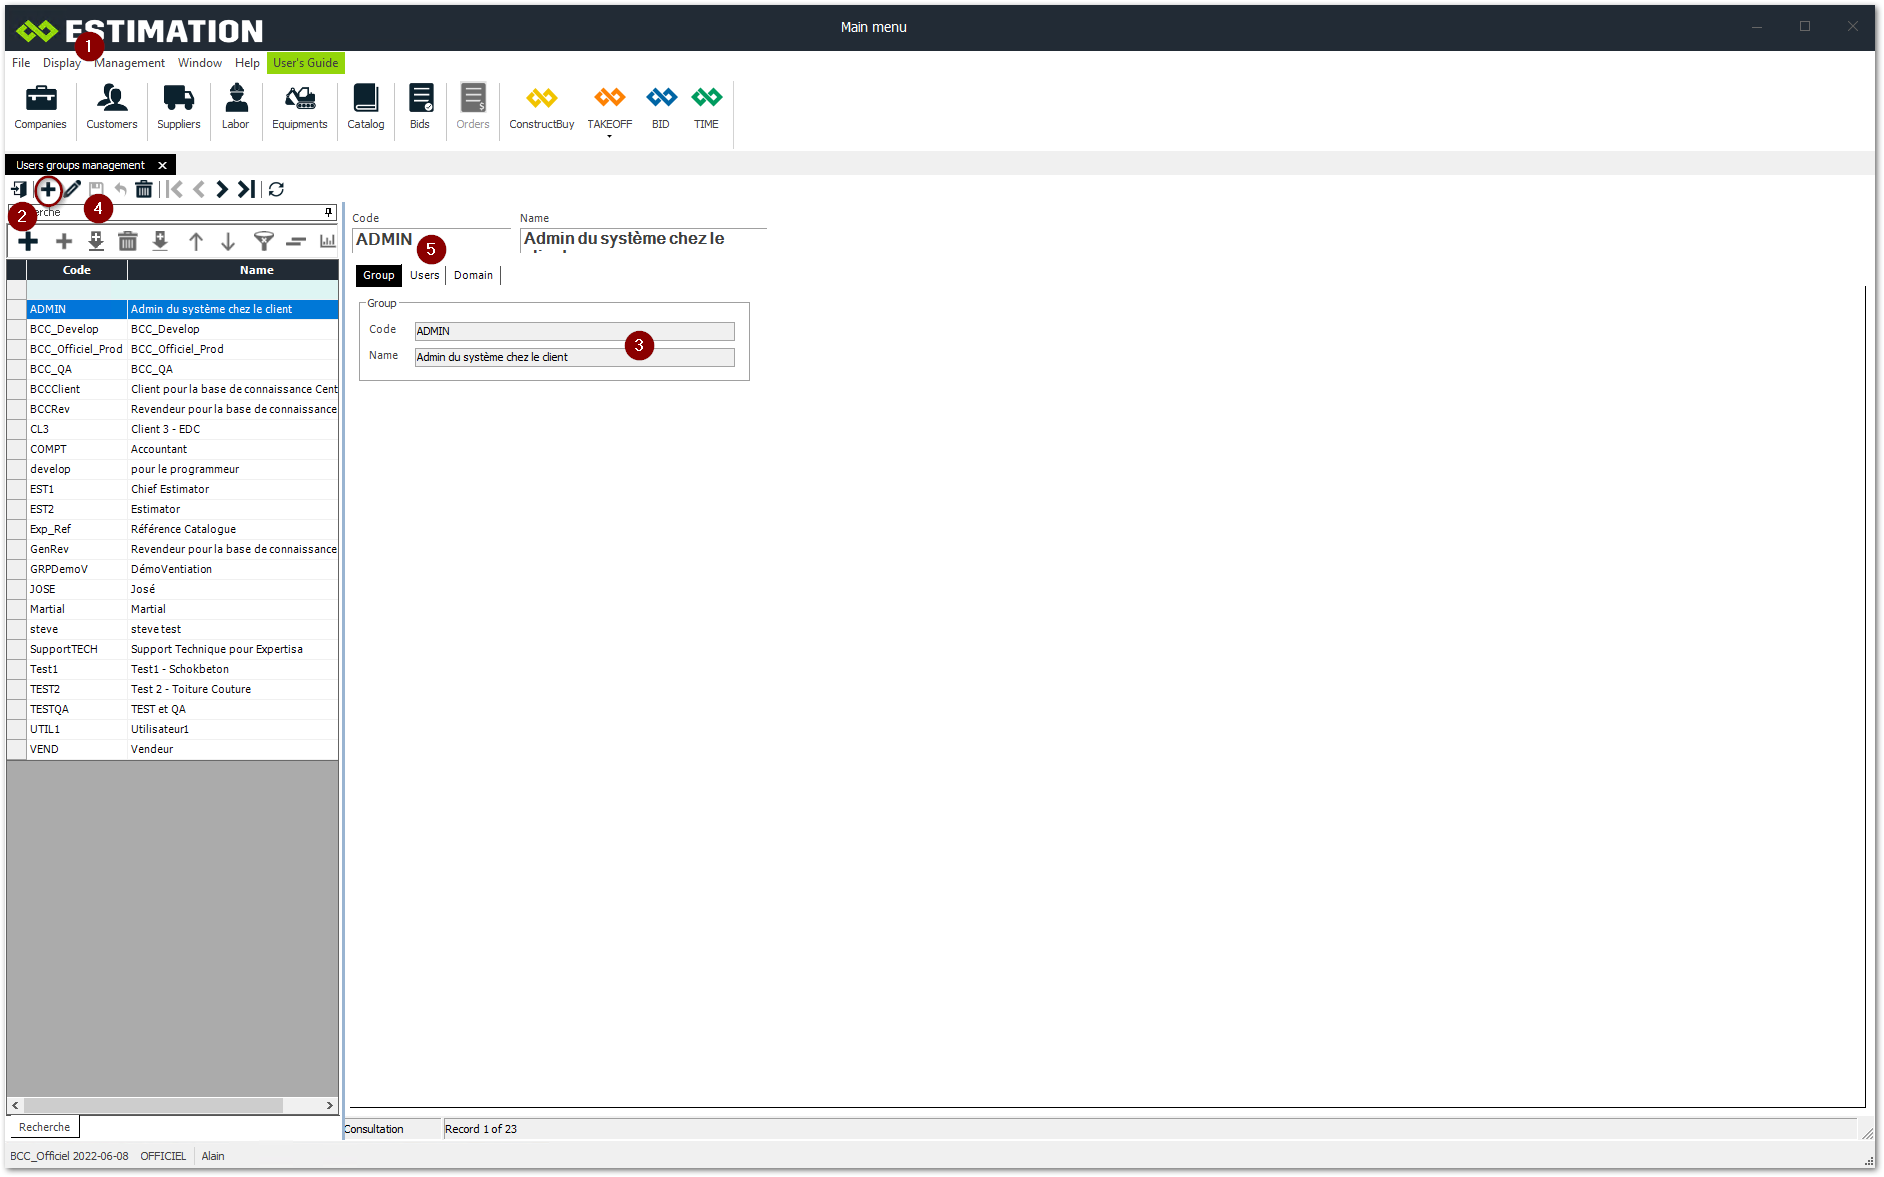Jump to the last record icon

(246, 189)
